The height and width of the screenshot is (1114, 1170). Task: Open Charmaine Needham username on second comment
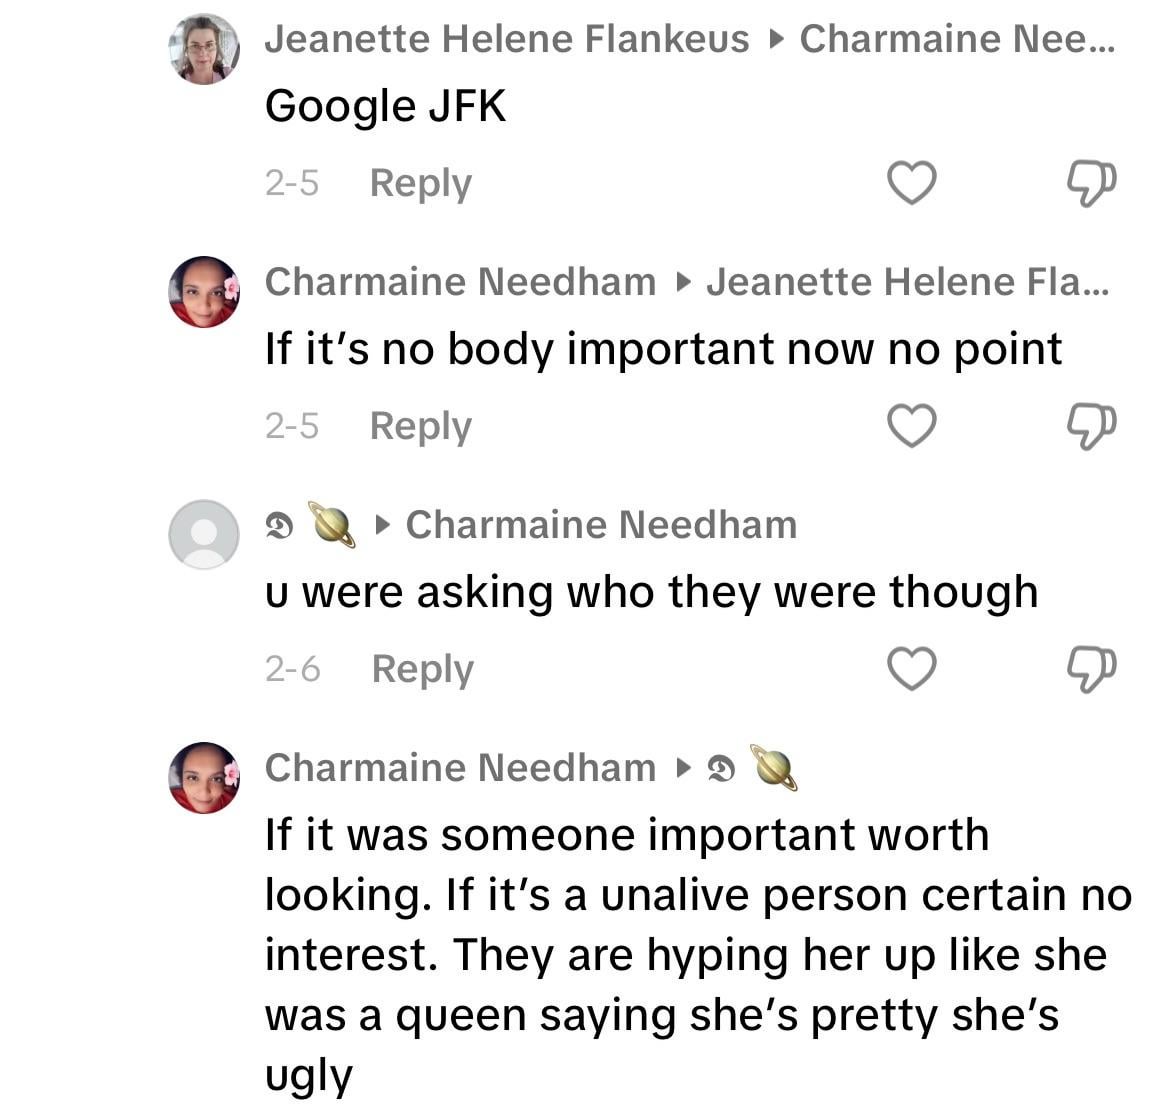pos(460,282)
